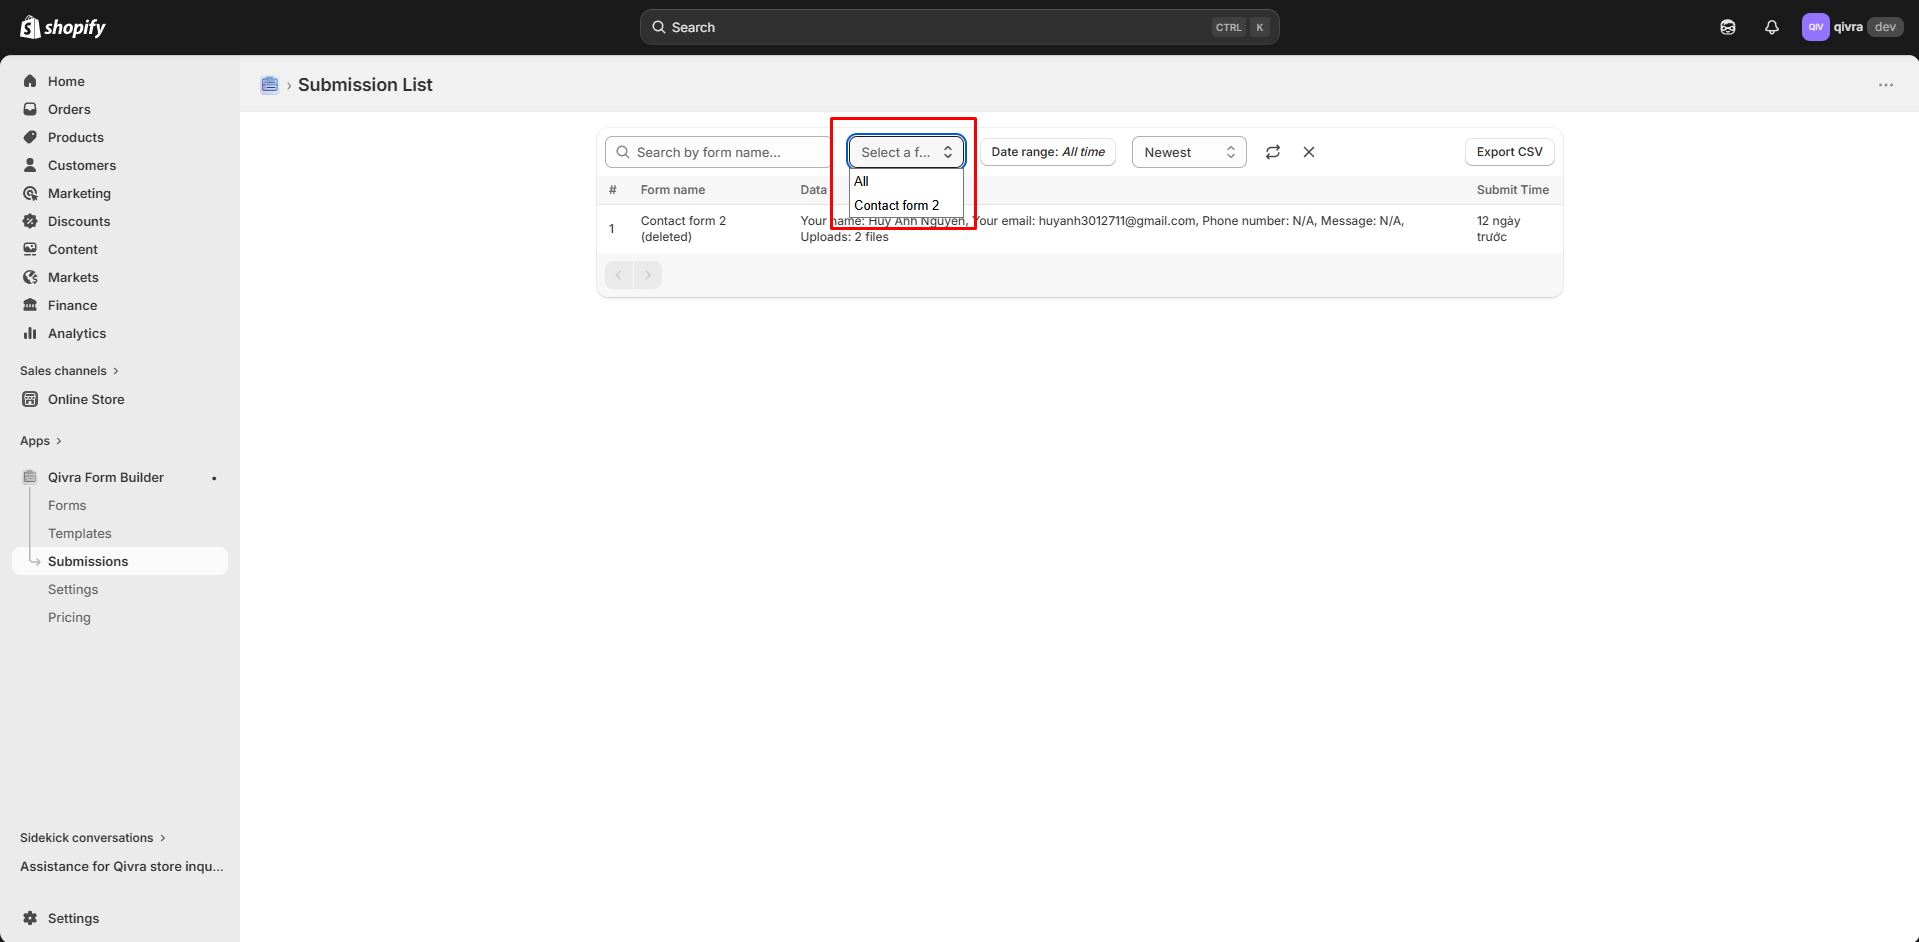Select Submissions in app menu
This screenshot has height=942, width=1919.
click(120, 561)
